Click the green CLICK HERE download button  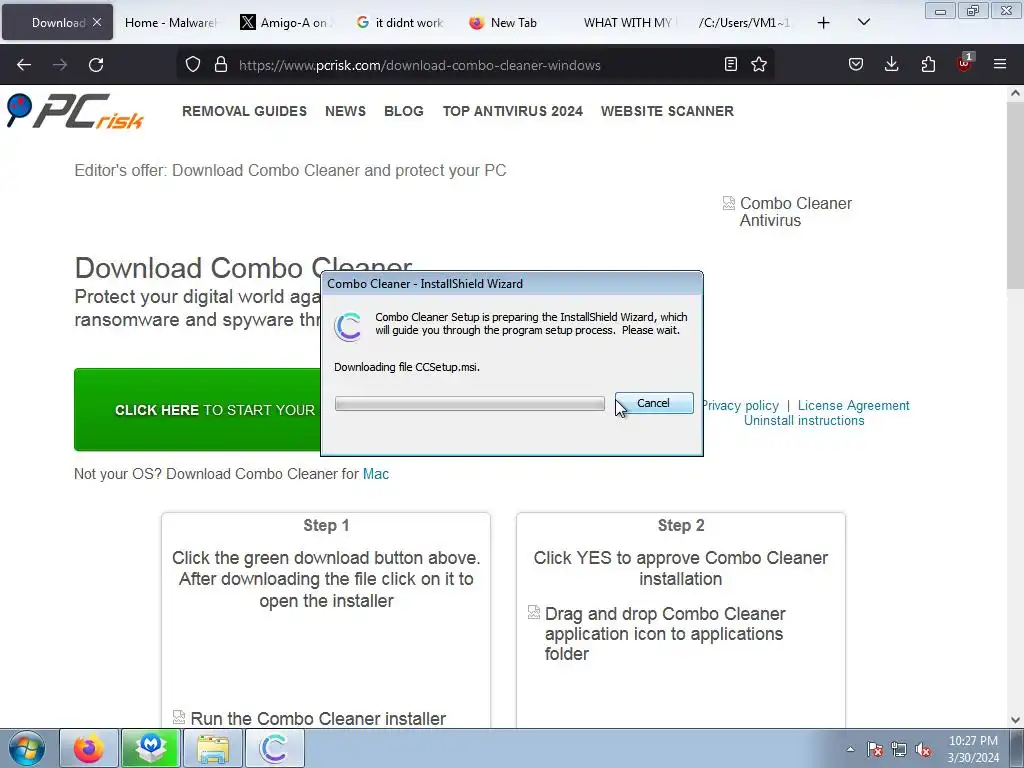tap(197, 409)
